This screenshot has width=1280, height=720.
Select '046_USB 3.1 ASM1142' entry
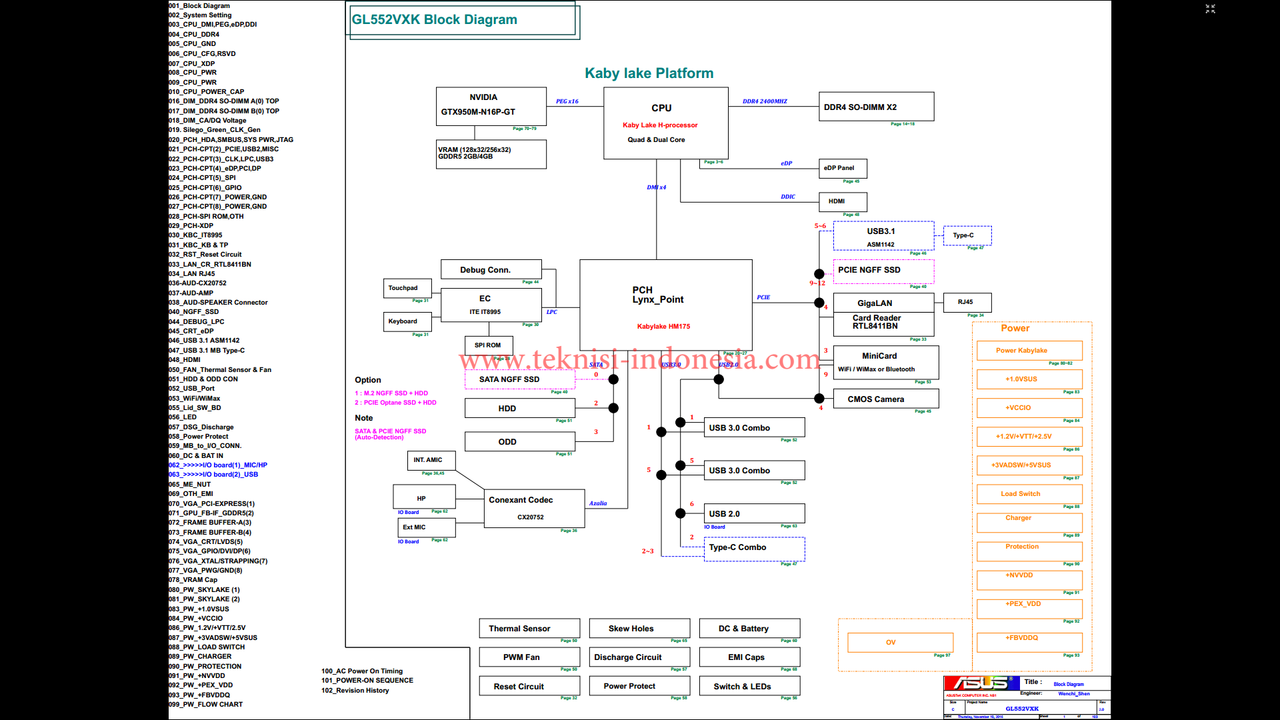(204, 340)
